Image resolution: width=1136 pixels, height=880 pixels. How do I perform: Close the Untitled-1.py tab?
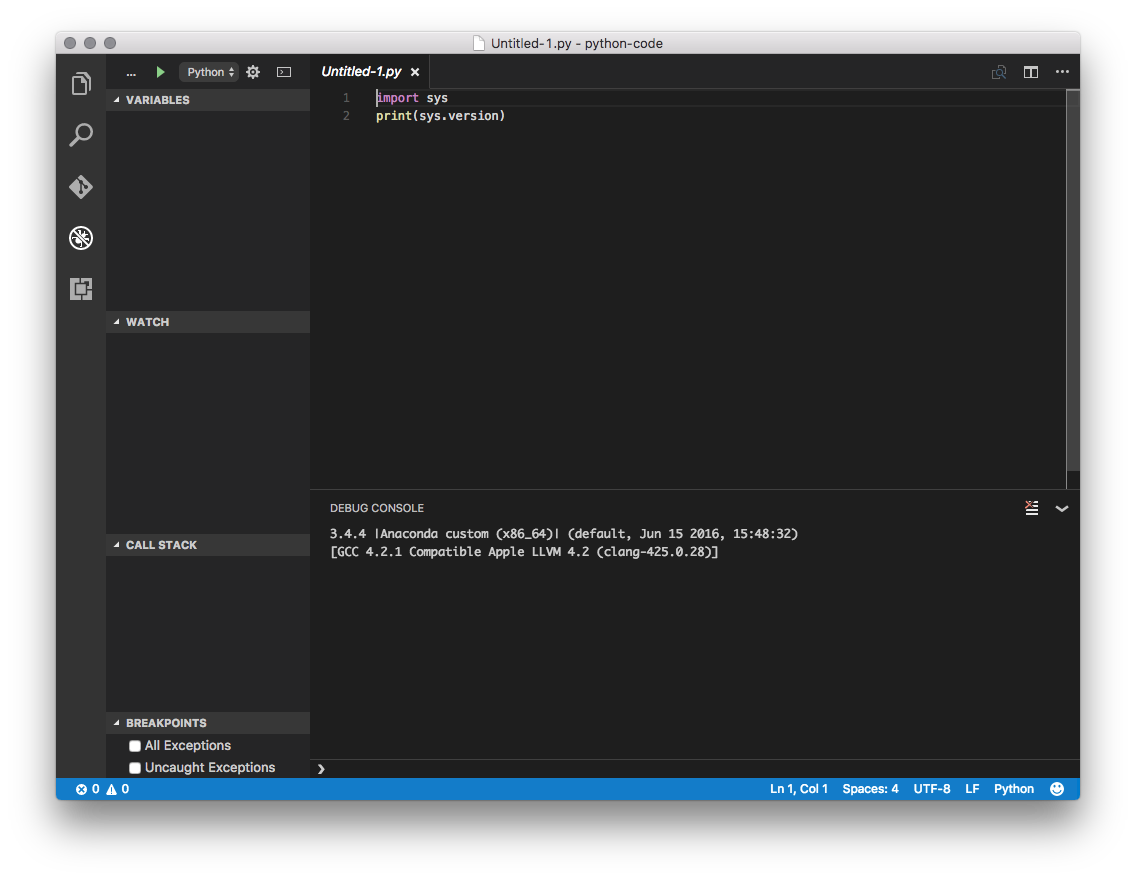tap(415, 72)
